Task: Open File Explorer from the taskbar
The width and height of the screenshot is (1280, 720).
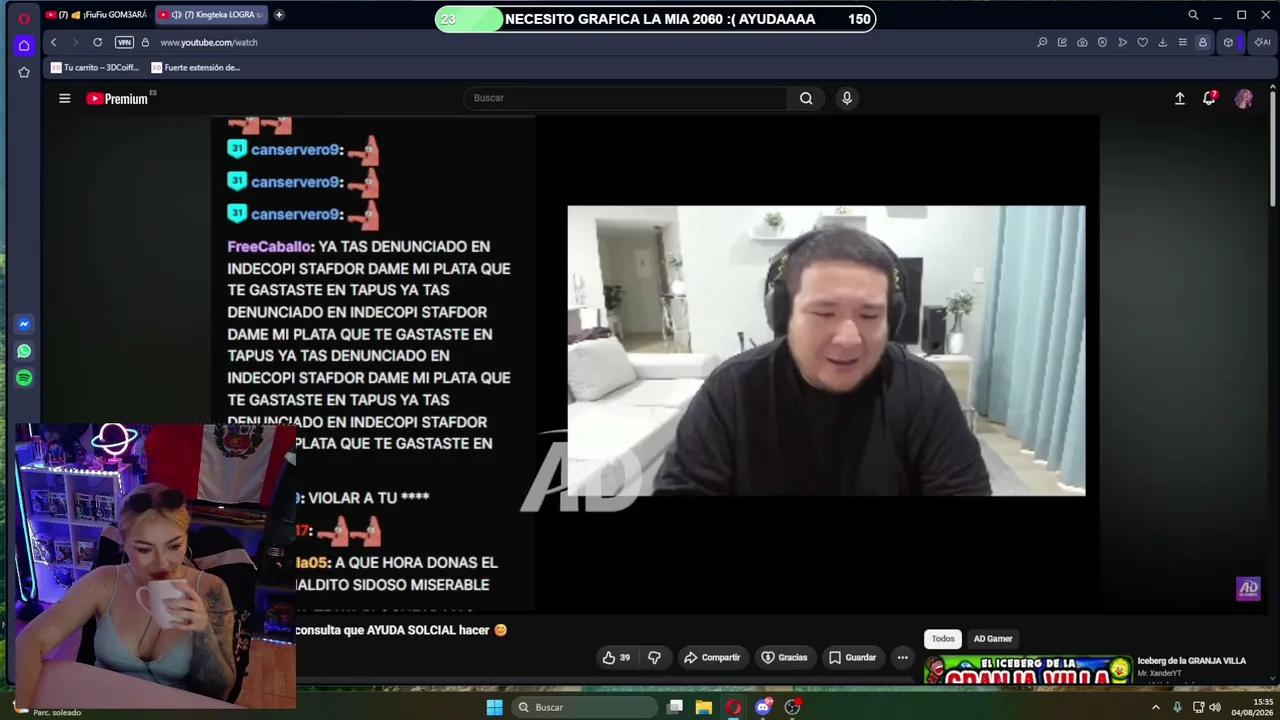Action: click(x=704, y=707)
